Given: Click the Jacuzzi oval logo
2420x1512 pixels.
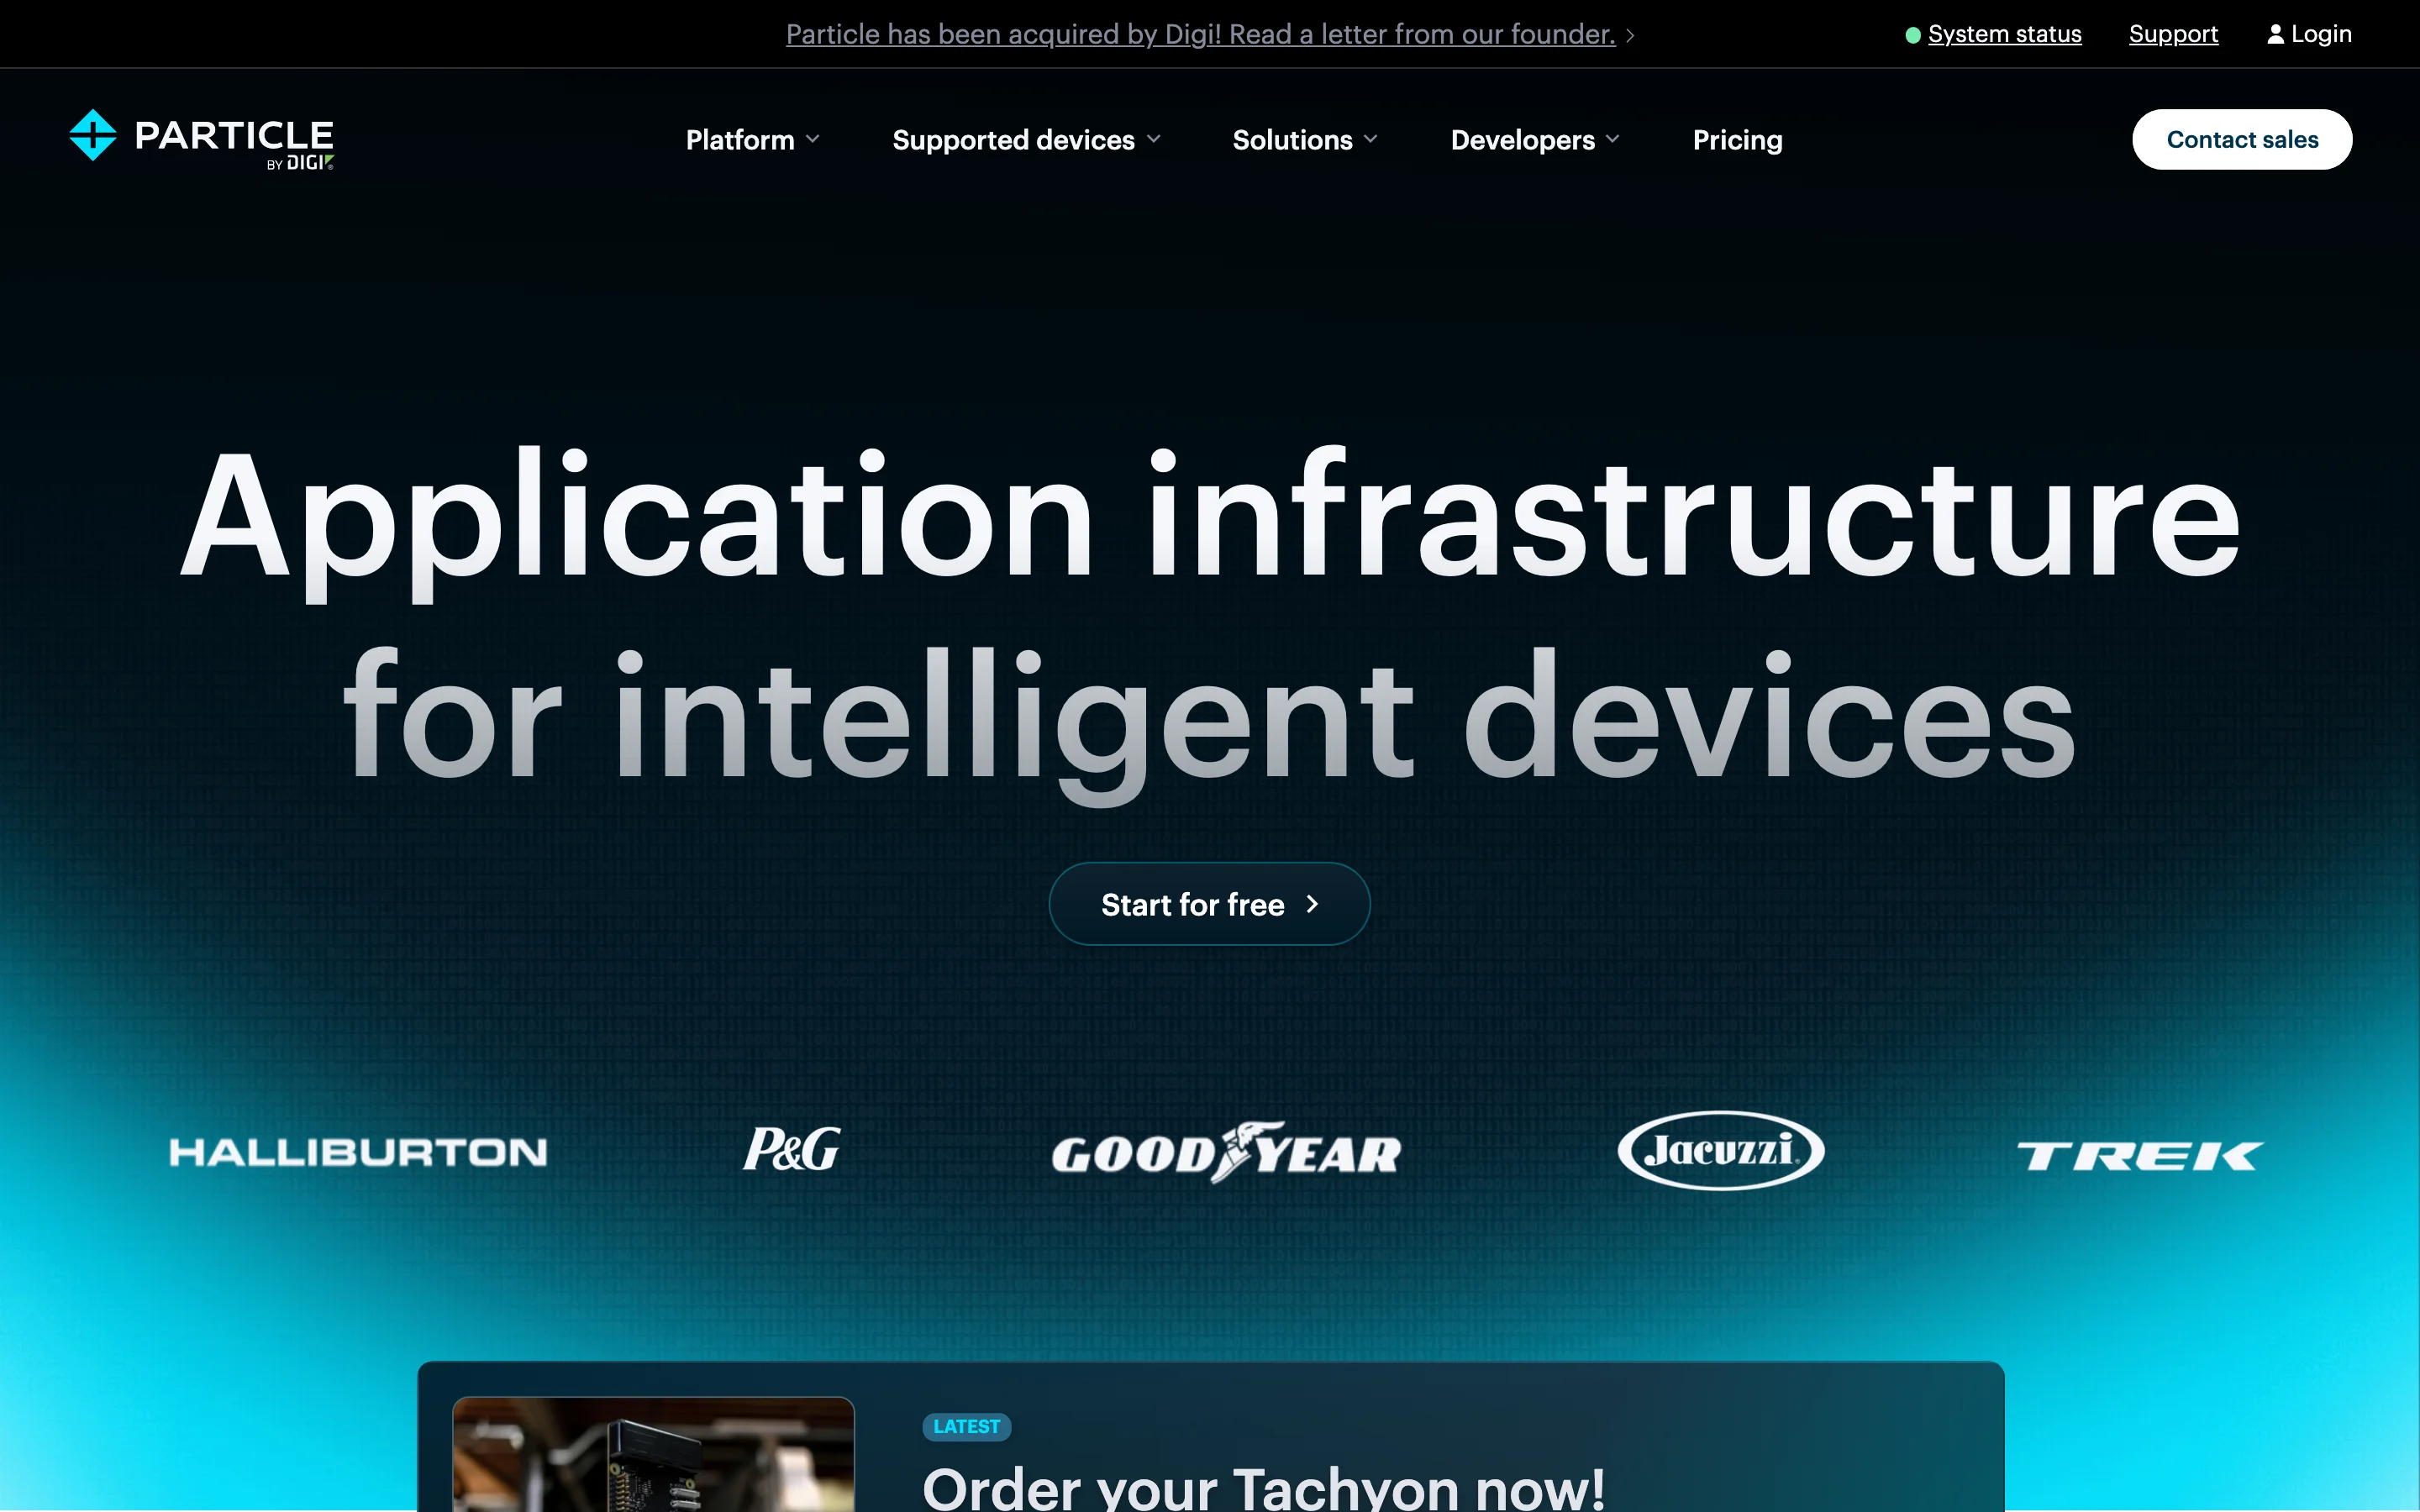Looking at the screenshot, I should [x=1720, y=1150].
